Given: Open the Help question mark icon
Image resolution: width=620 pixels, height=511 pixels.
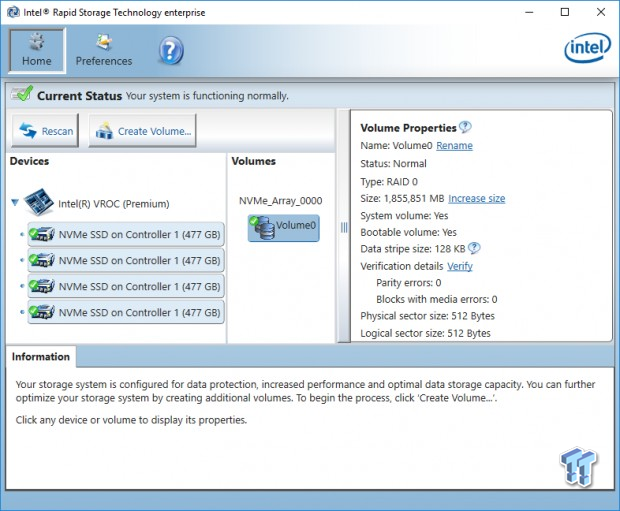Looking at the screenshot, I should 171,51.
